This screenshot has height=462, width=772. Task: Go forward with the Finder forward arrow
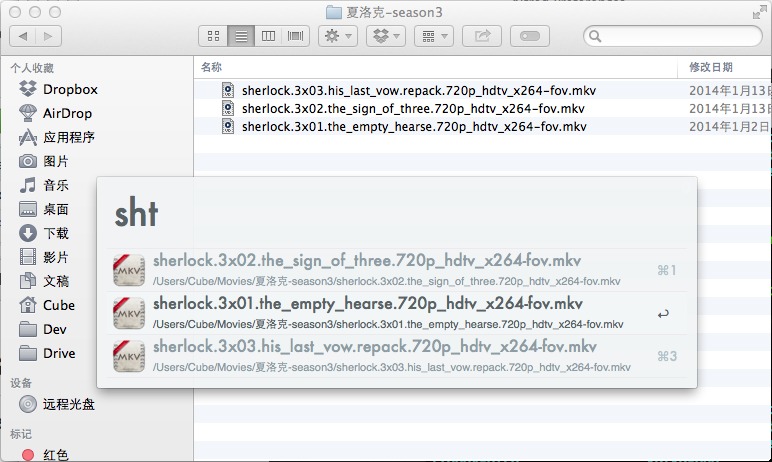[48, 36]
